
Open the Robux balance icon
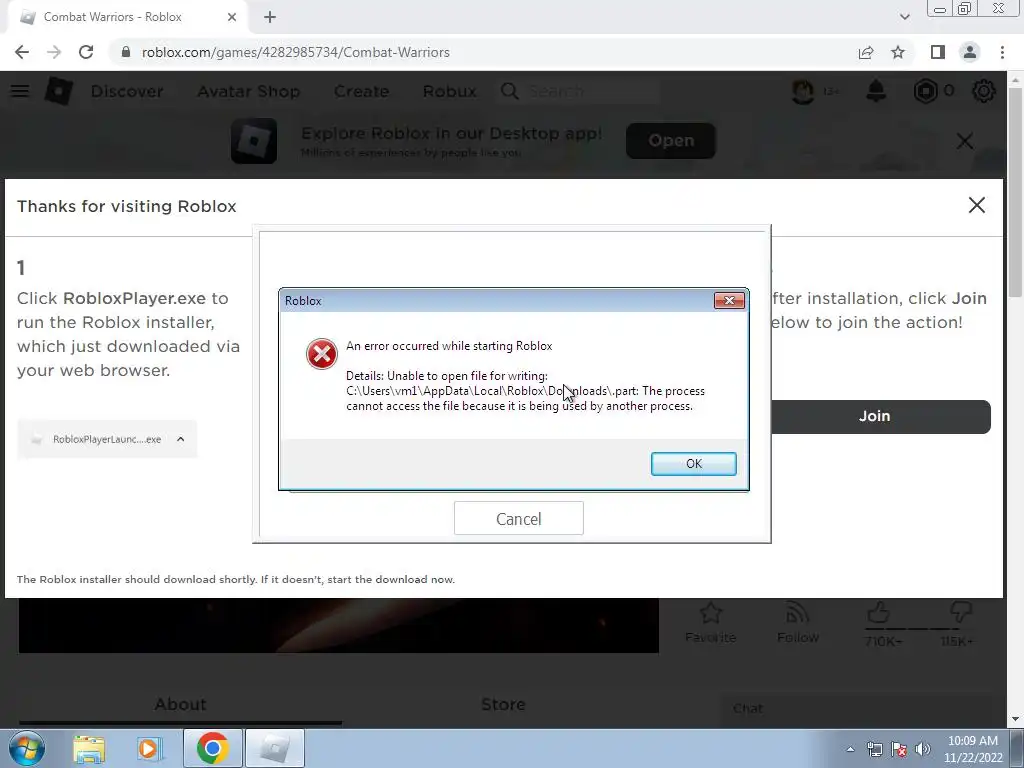point(925,91)
